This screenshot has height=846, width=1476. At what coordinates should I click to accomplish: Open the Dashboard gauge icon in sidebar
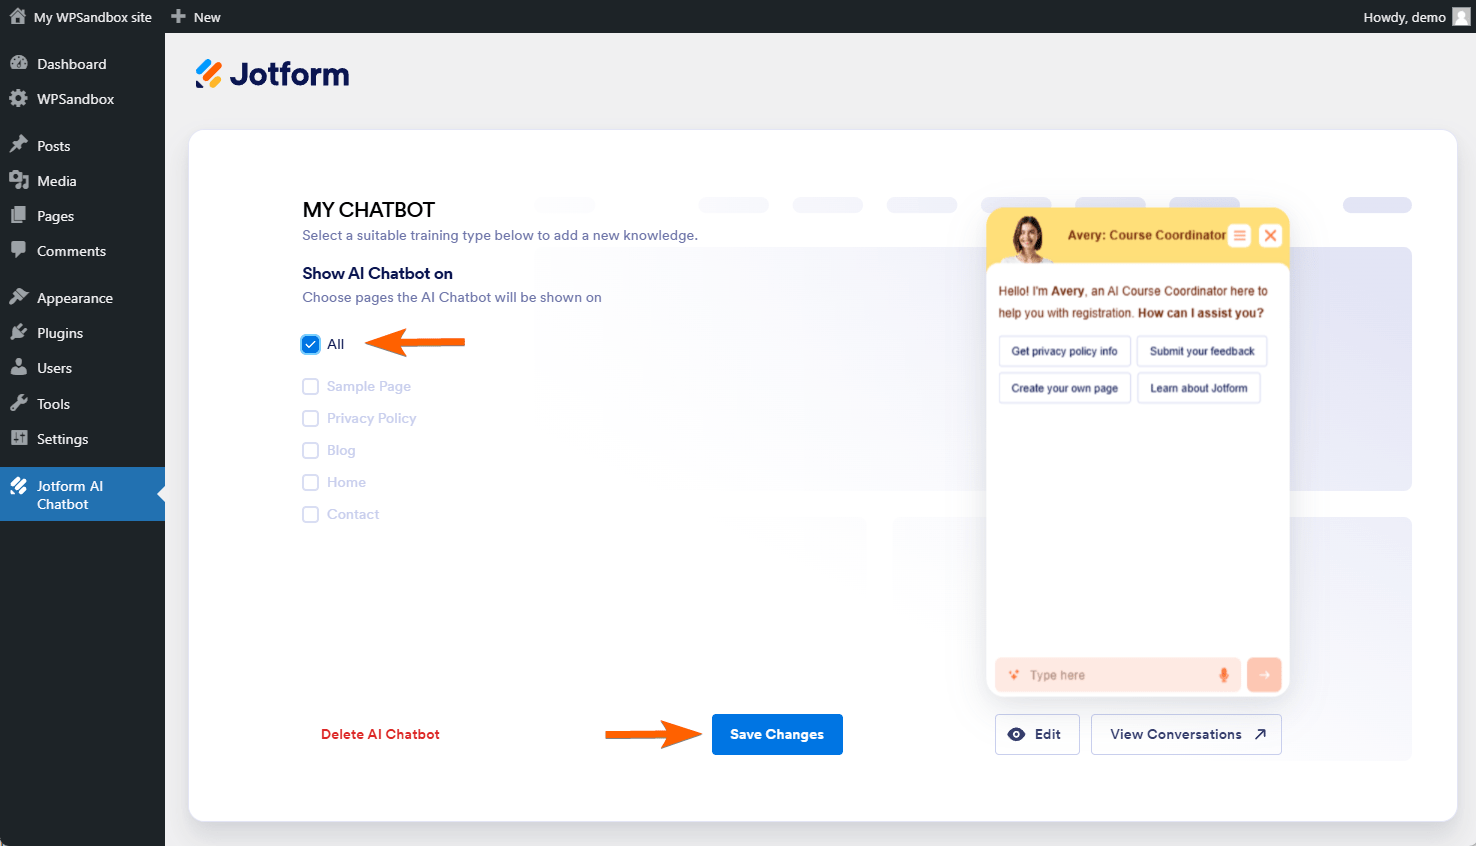tap(18, 63)
